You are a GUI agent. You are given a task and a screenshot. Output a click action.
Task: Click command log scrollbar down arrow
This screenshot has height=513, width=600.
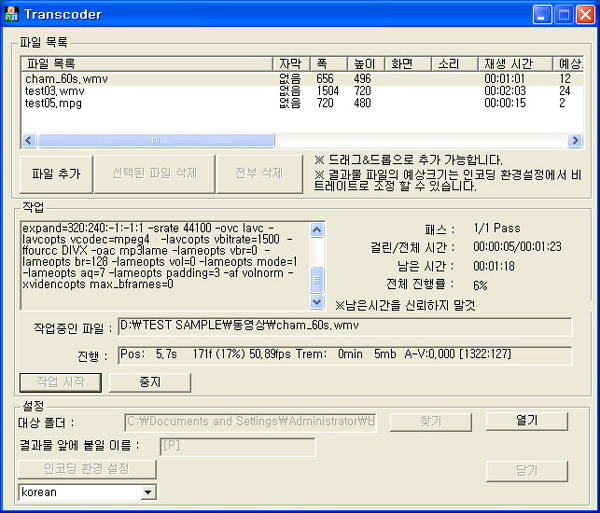point(317,302)
